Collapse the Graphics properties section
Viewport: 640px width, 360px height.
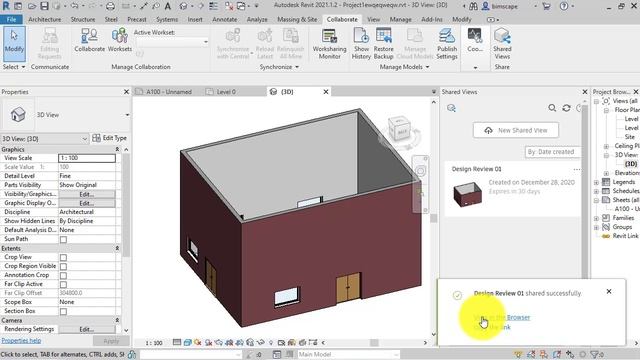(x=117, y=149)
